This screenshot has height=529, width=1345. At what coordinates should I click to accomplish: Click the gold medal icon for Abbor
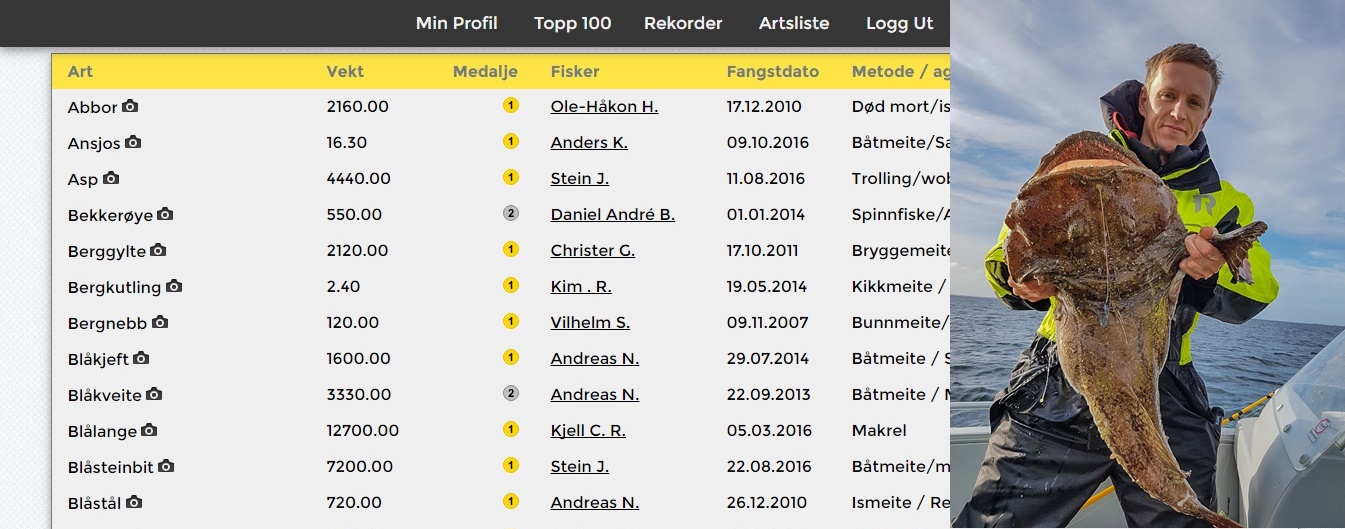[x=511, y=105]
